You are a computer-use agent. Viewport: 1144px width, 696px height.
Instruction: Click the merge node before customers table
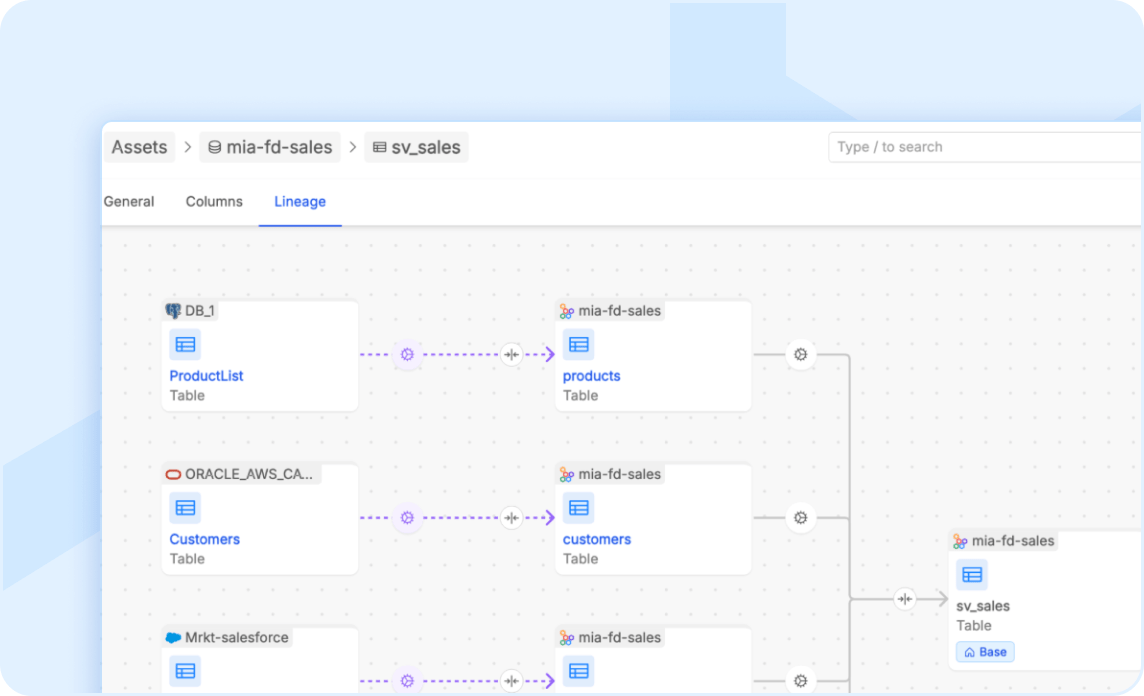511,518
